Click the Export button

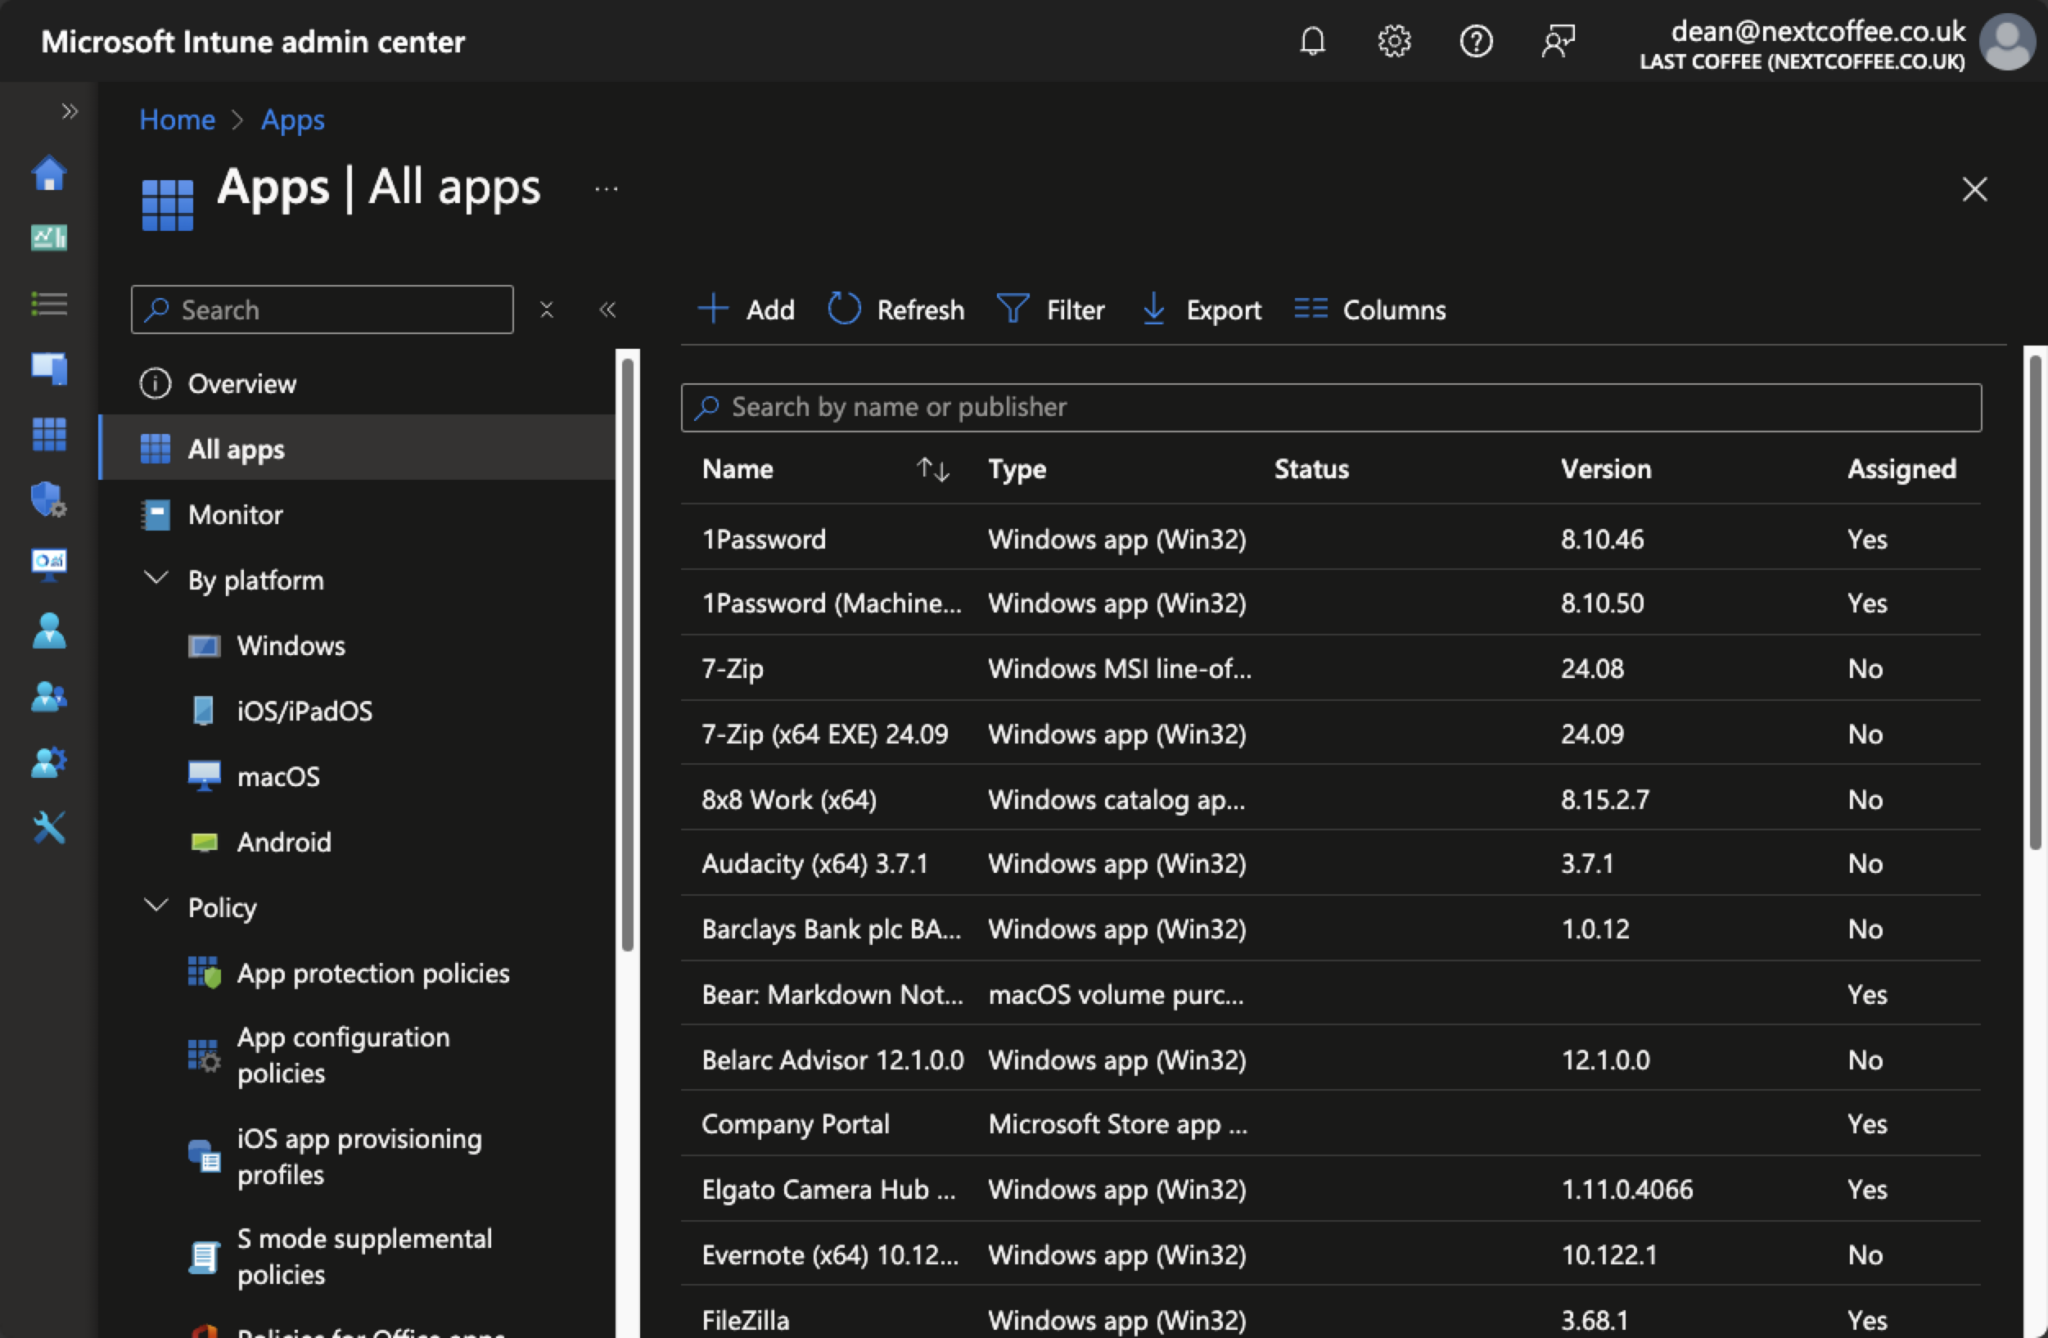click(x=1202, y=310)
